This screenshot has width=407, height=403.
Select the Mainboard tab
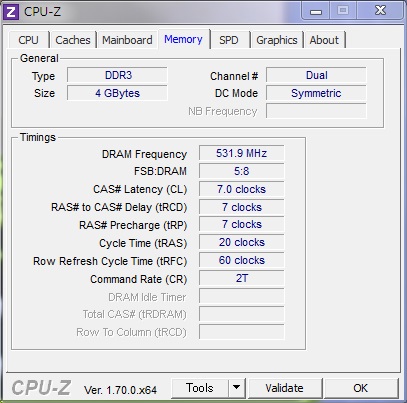(x=127, y=40)
